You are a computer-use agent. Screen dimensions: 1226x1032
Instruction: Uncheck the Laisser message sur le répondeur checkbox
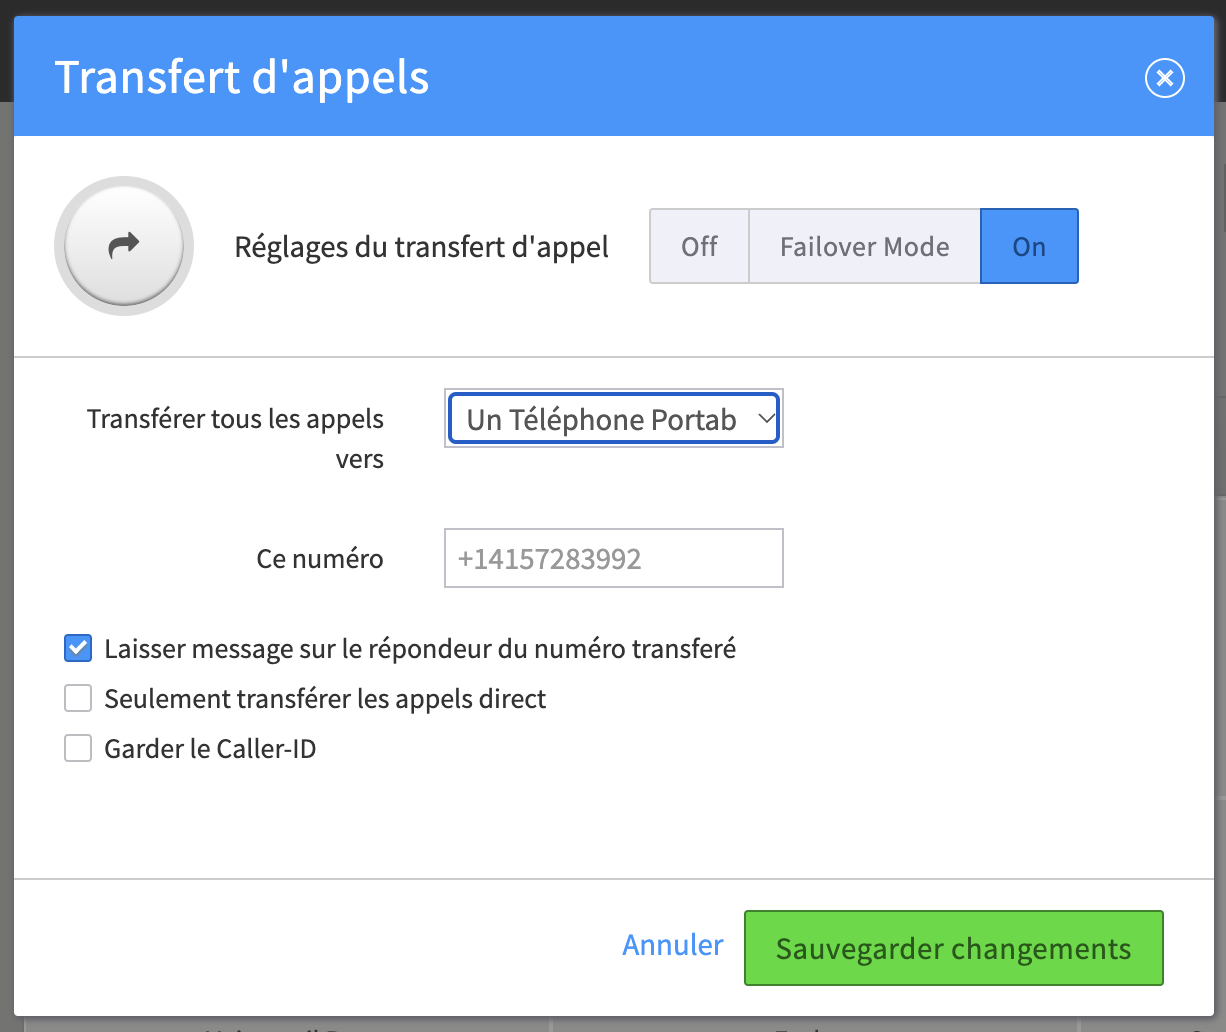point(78,648)
